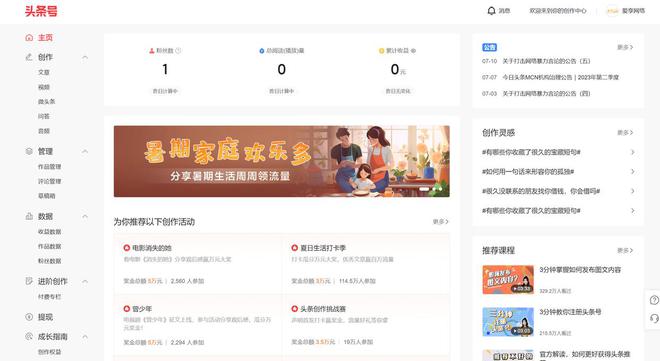The height and width of the screenshot is (361, 660).
Task: Collapse the 管理 sidebar section
Action: pos(85,151)
